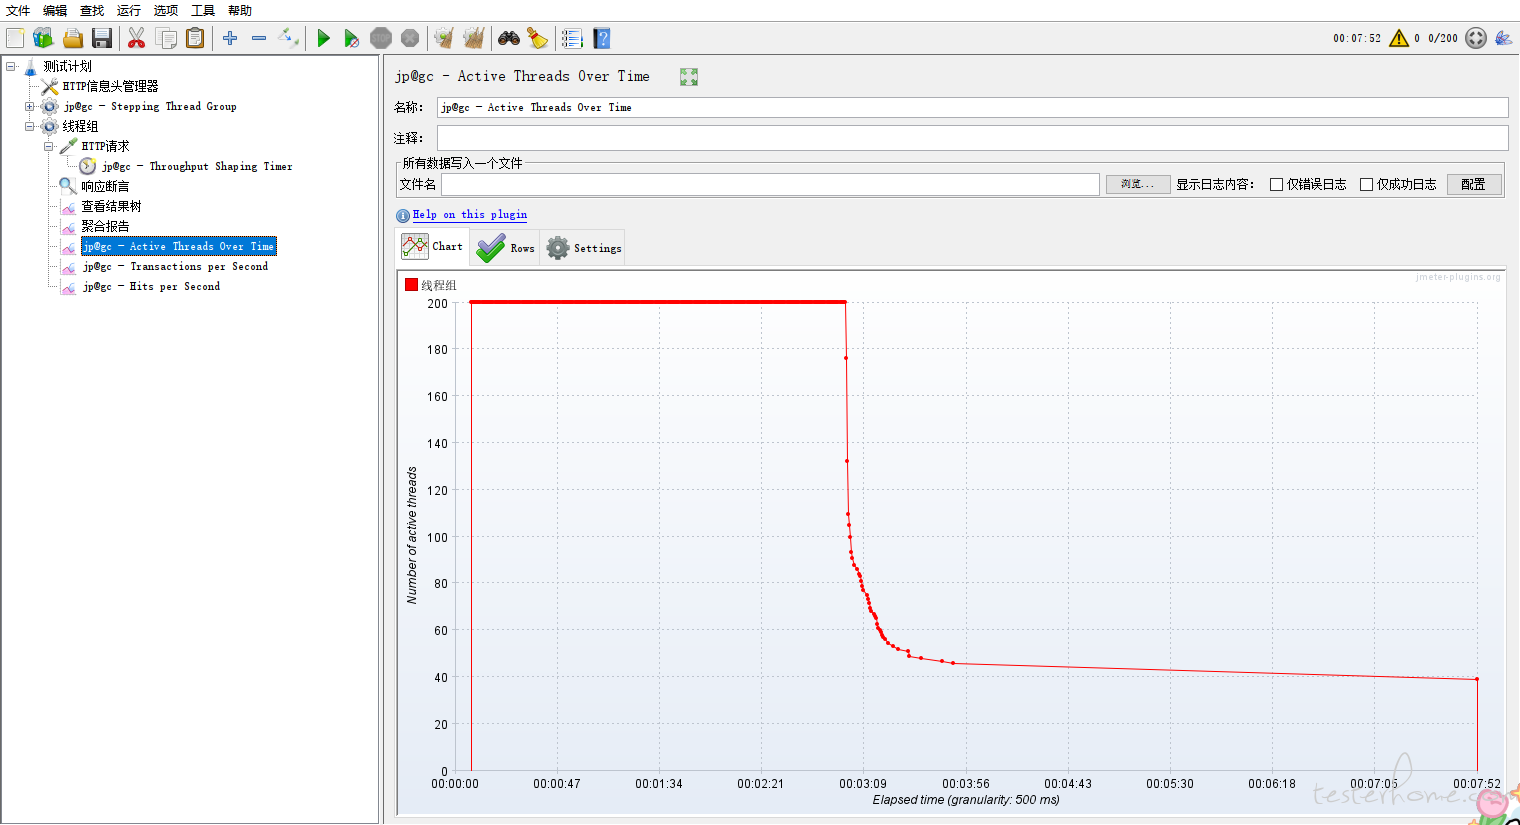Screen dimensions: 1520x825
Task: Click the red 线程组 legend color swatch
Action: (411, 285)
